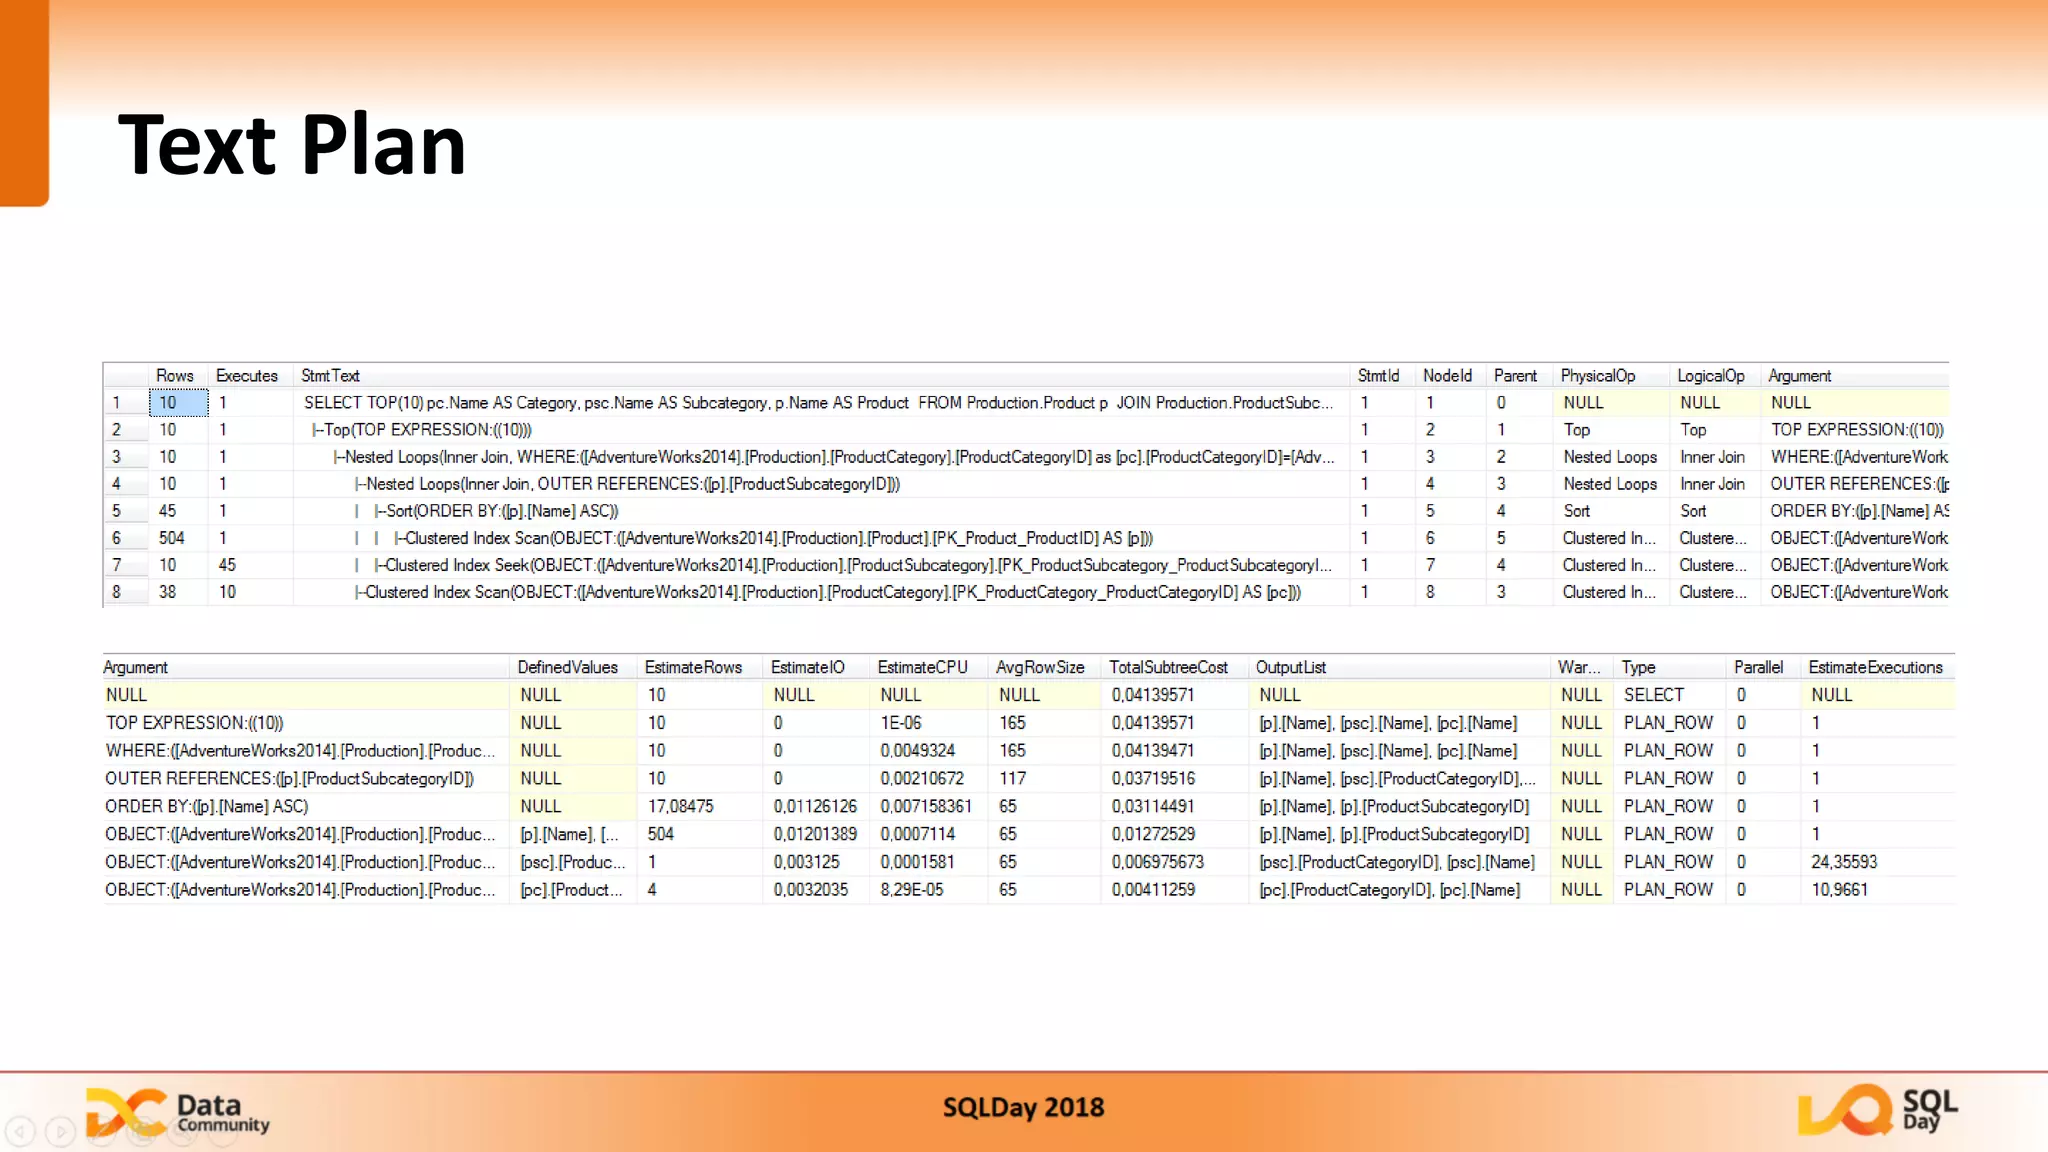Click EstimateIO value 0,01126126
The image size is (2048, 1152).
(815, 806)
